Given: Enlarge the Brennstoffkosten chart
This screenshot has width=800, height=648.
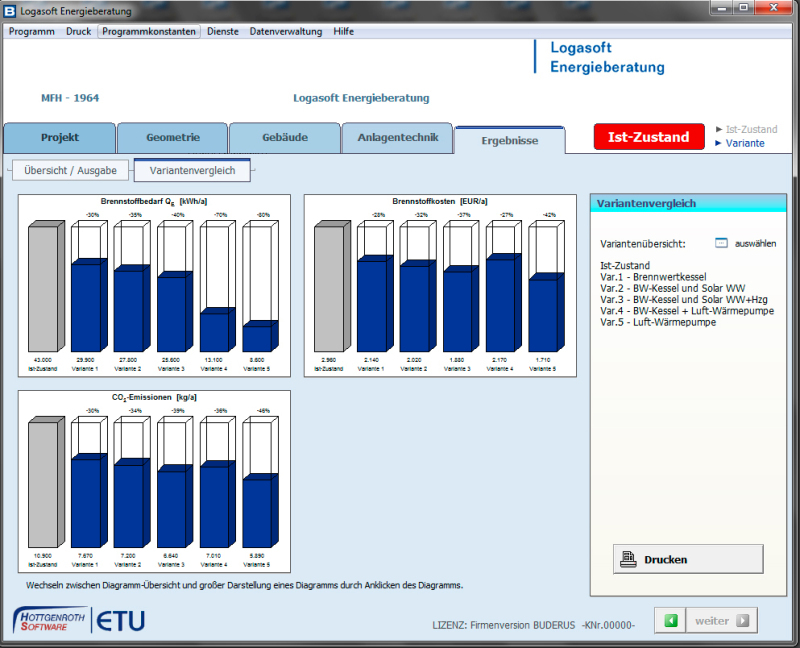Looking at the screenshot, I should click(x=440, y=286).
